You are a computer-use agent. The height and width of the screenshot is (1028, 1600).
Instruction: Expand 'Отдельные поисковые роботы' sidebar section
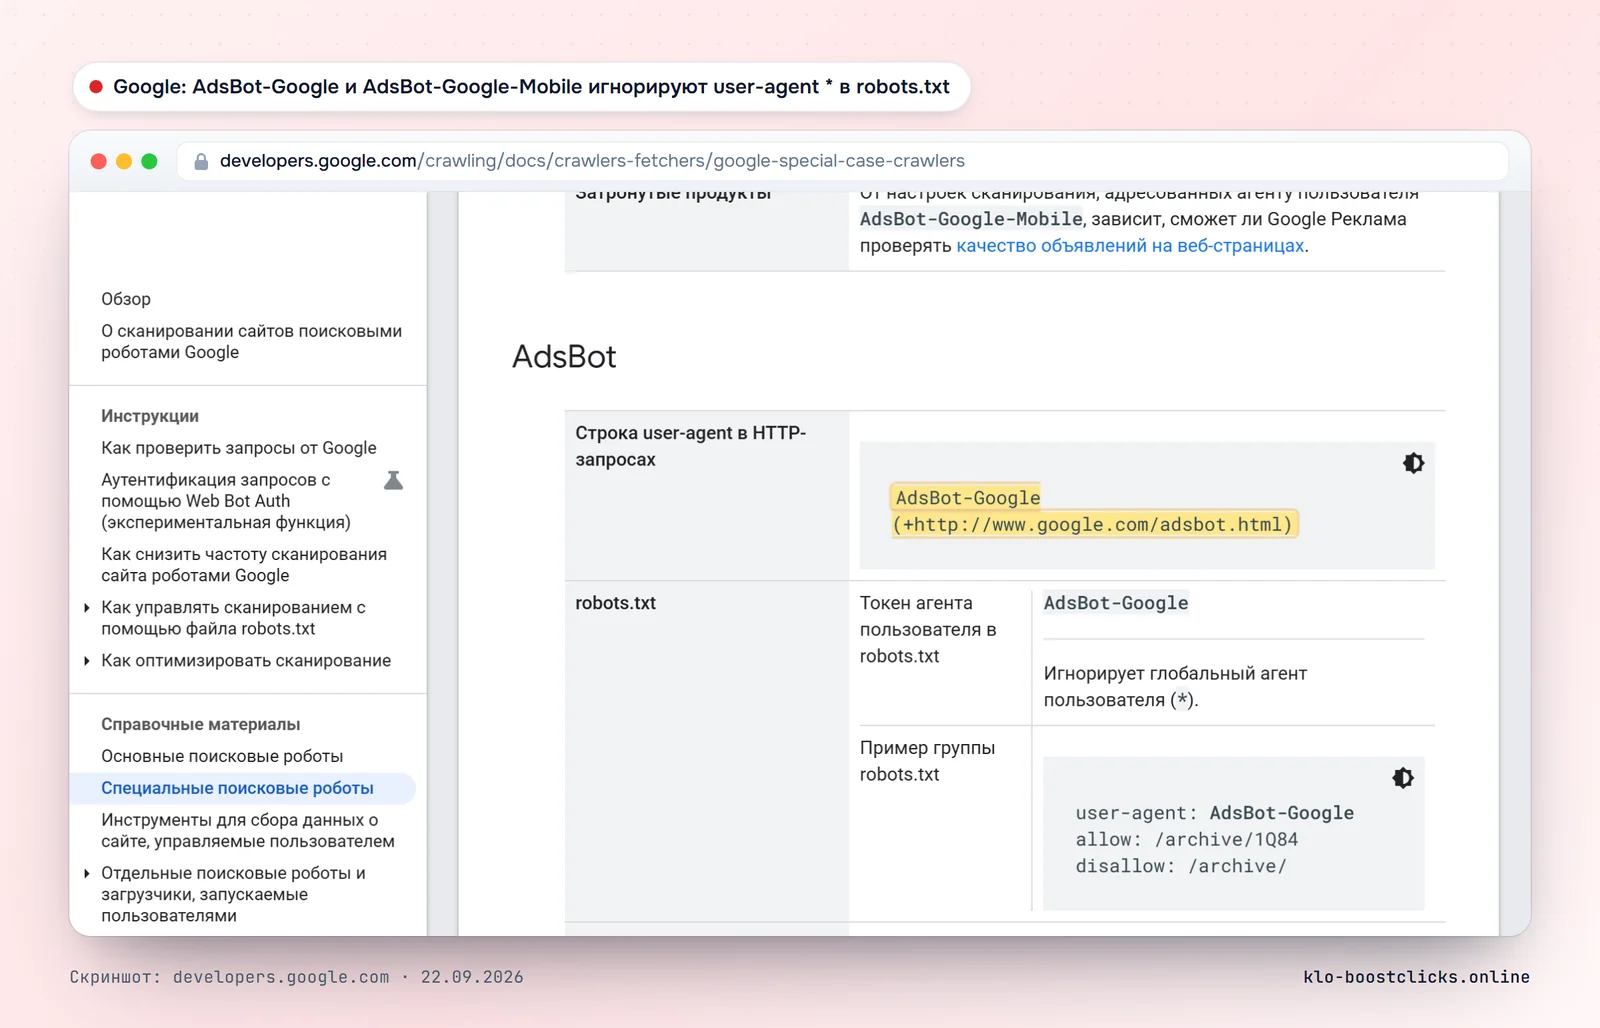pos(87,874)
